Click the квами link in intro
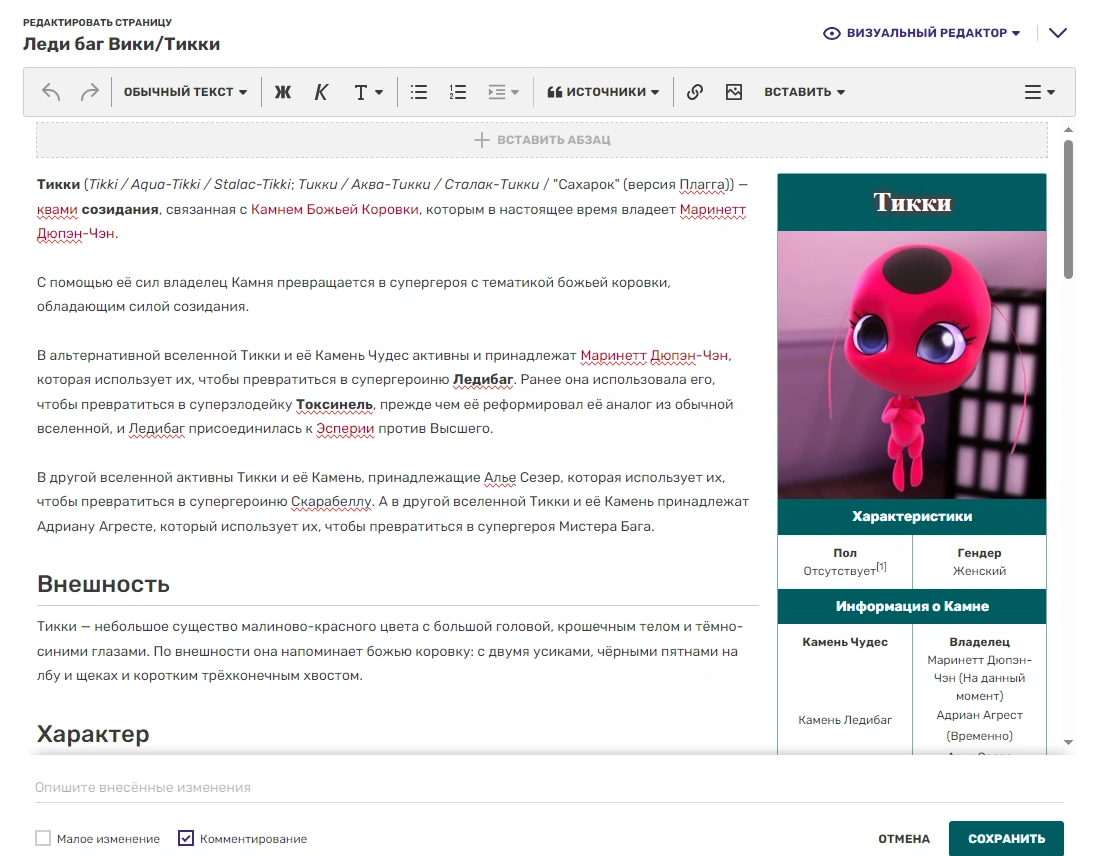The image size is (1099, 856). tap(57, 210)
